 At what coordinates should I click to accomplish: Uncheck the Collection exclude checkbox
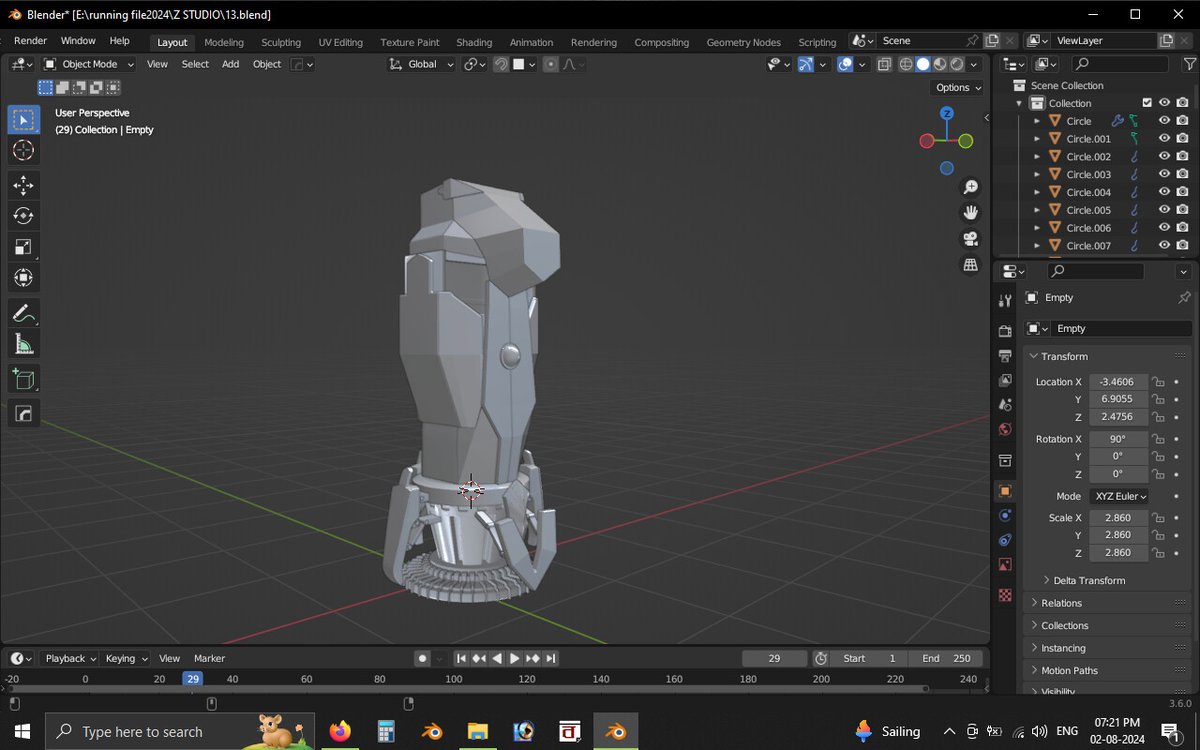tap(1147, 103)
